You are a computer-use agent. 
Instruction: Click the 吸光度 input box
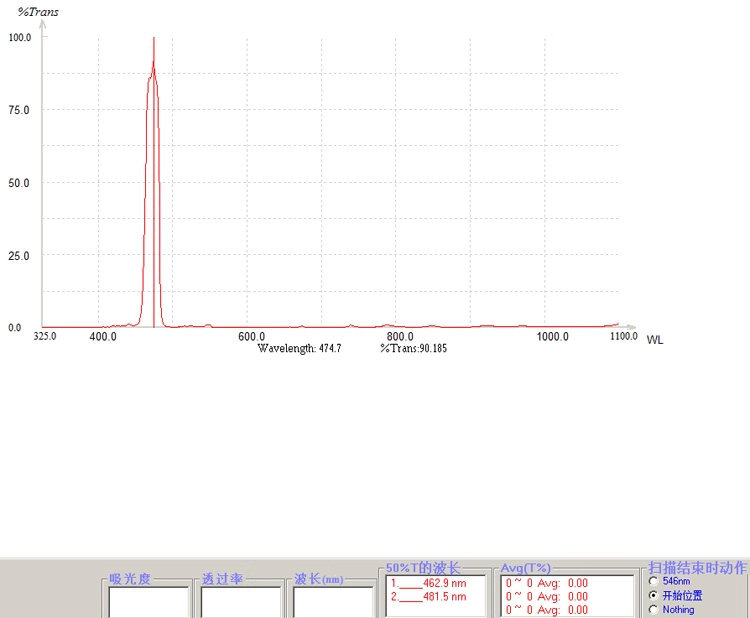click(149, 603)
